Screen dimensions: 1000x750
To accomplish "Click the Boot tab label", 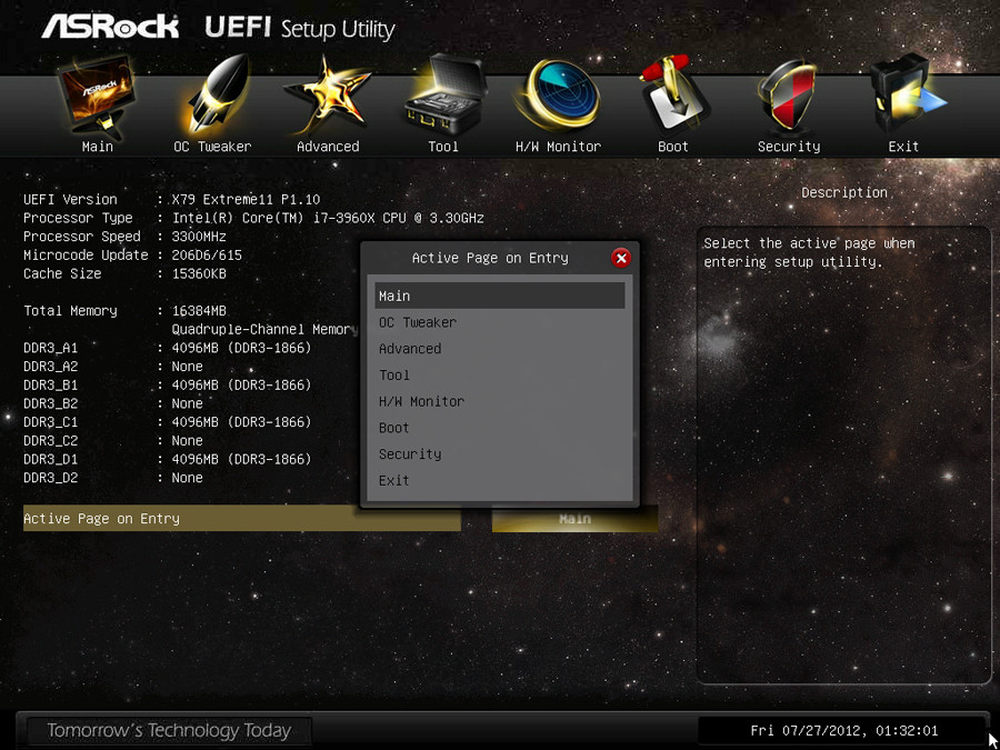I will tap(673, 147).
